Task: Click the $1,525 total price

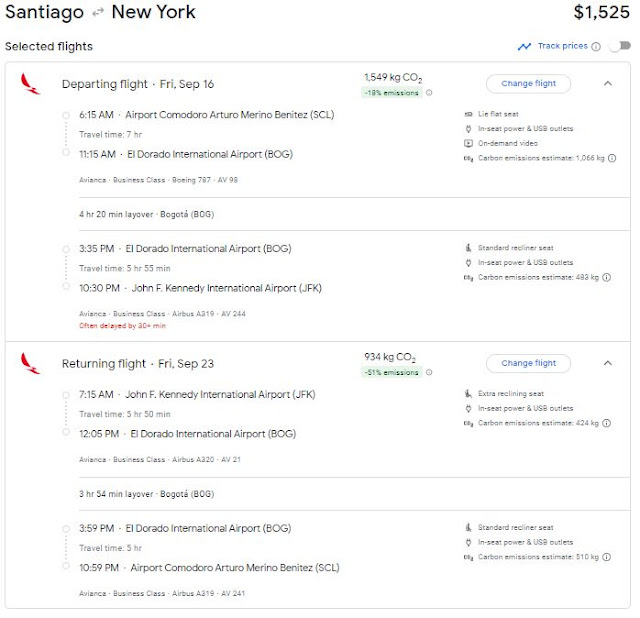Action: click(603, 13)
